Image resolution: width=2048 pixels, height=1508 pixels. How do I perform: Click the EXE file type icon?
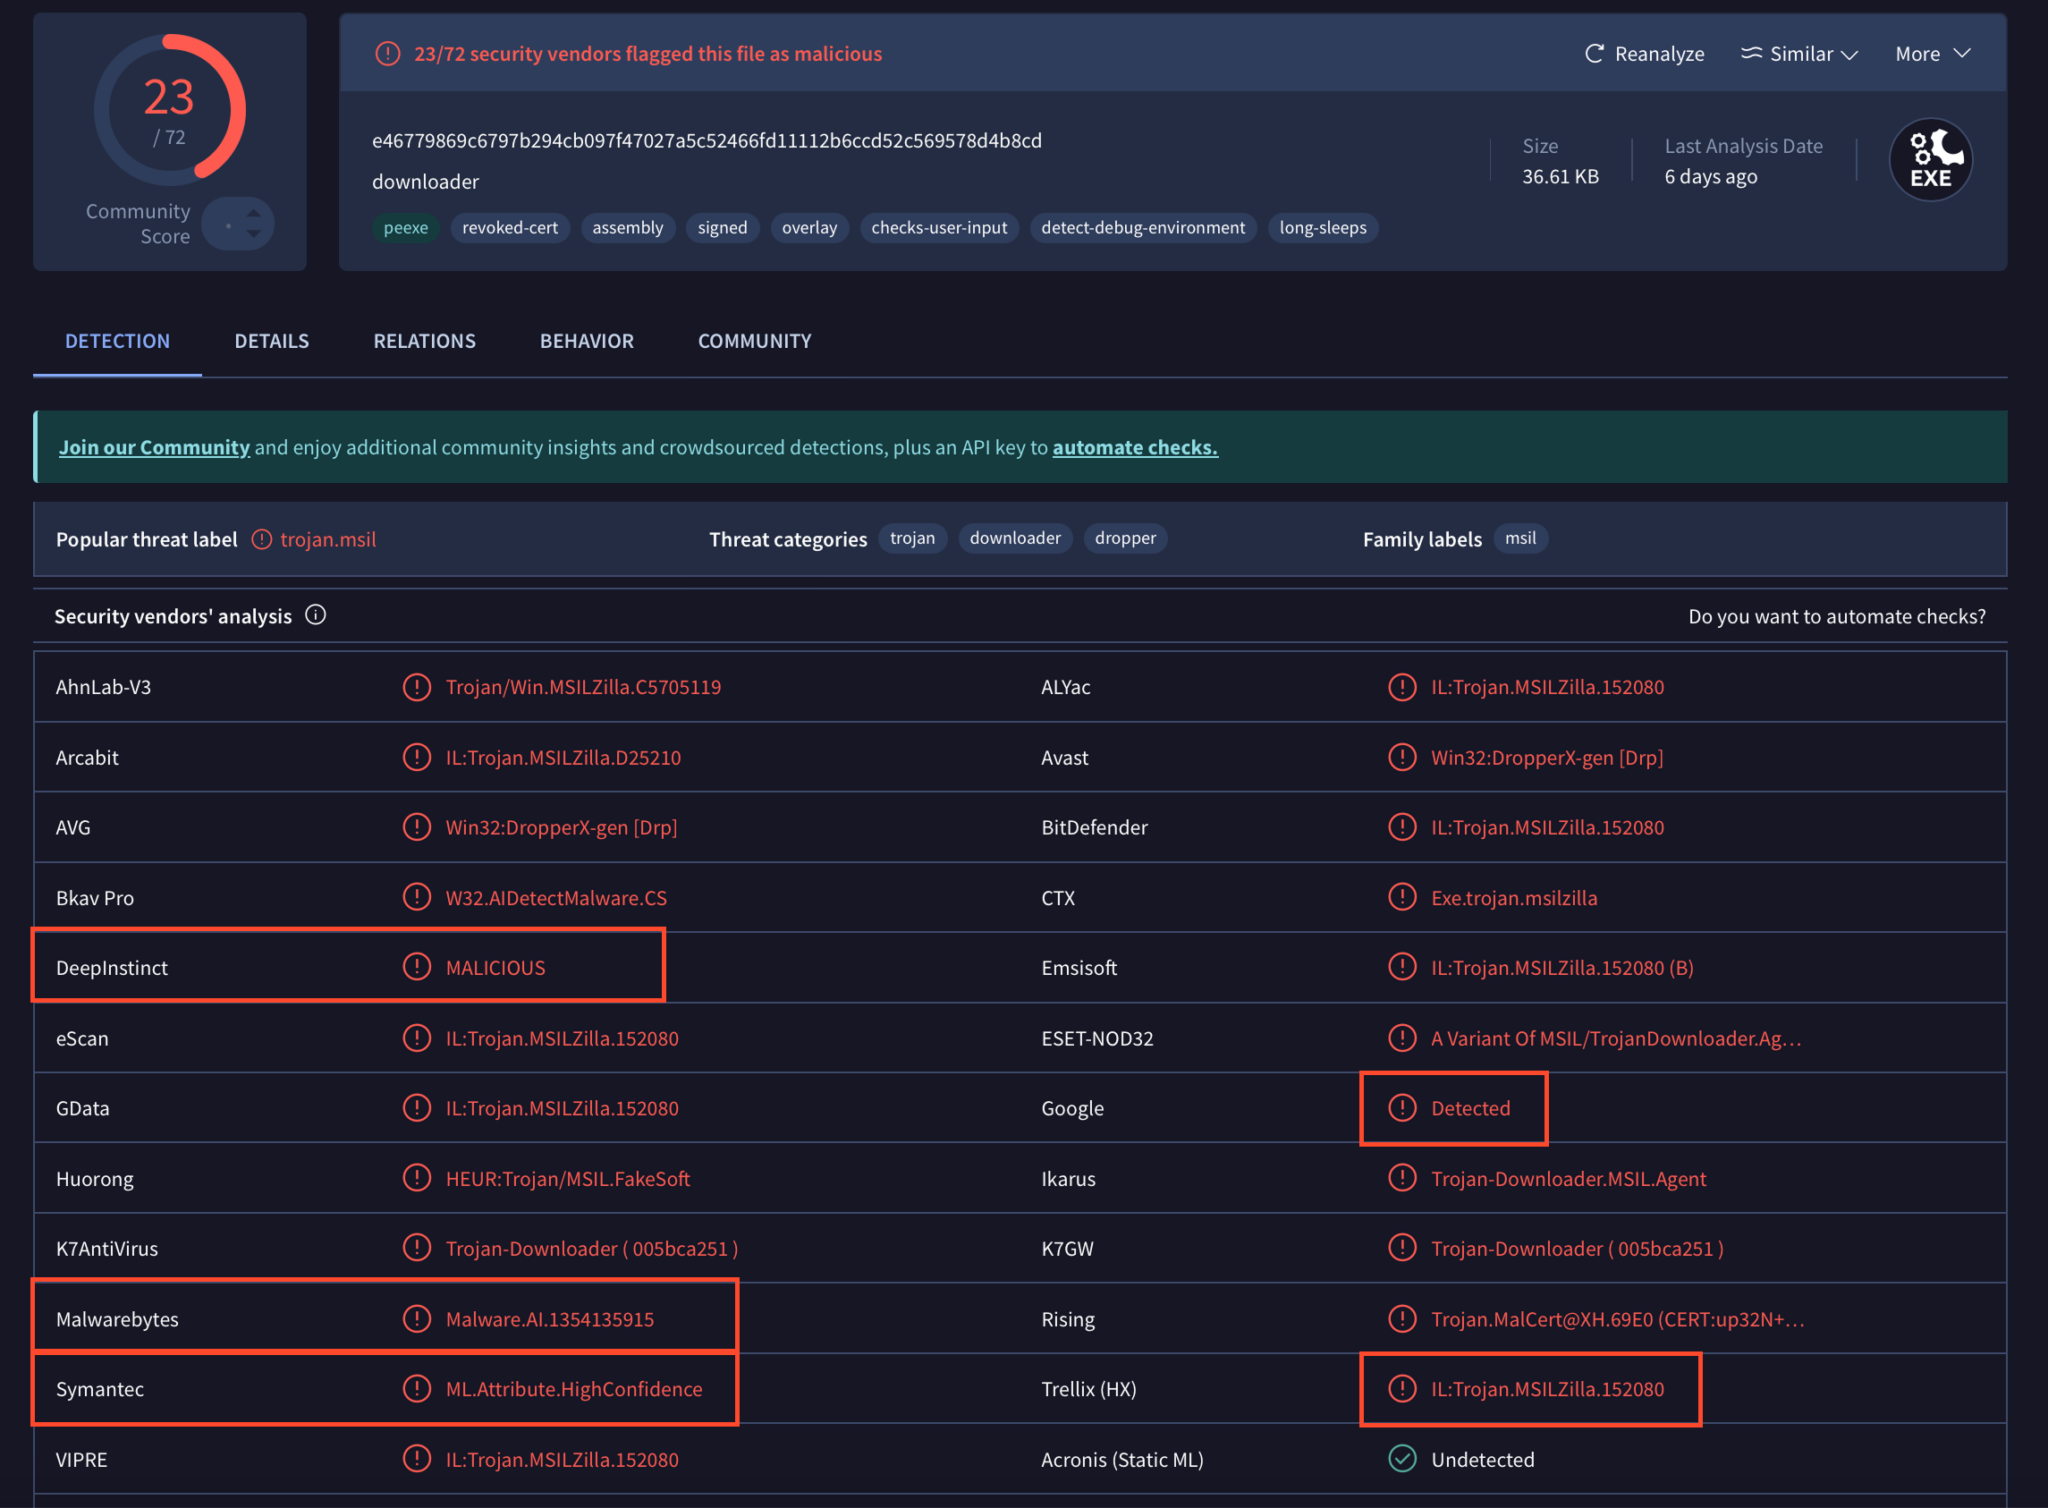point(1930,160)
